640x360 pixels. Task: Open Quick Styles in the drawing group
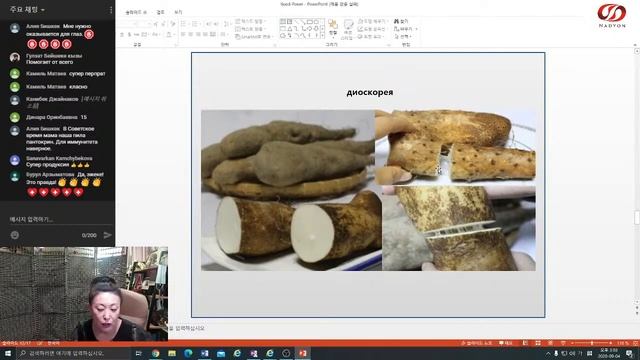pyautogui.click(x=348, y=30)
